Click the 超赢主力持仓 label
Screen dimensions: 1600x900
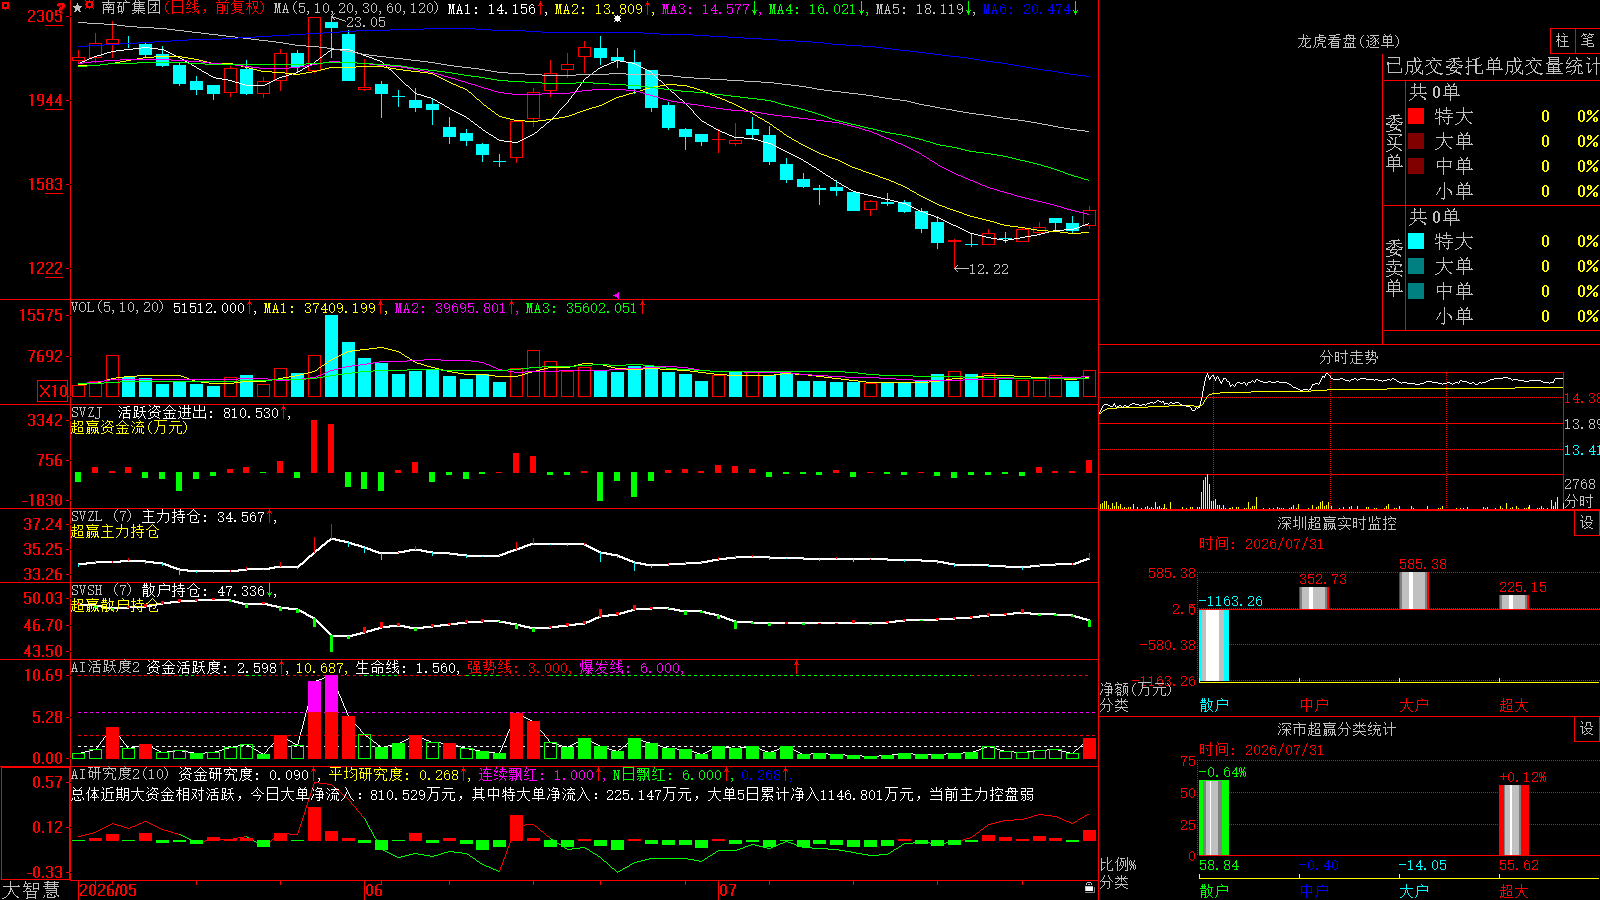(115, 531)
